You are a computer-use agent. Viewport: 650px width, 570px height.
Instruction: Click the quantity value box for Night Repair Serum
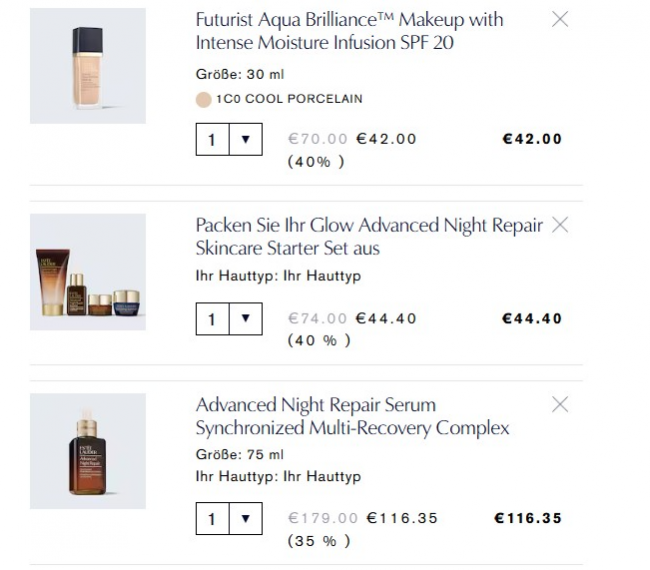pos(212,519)
